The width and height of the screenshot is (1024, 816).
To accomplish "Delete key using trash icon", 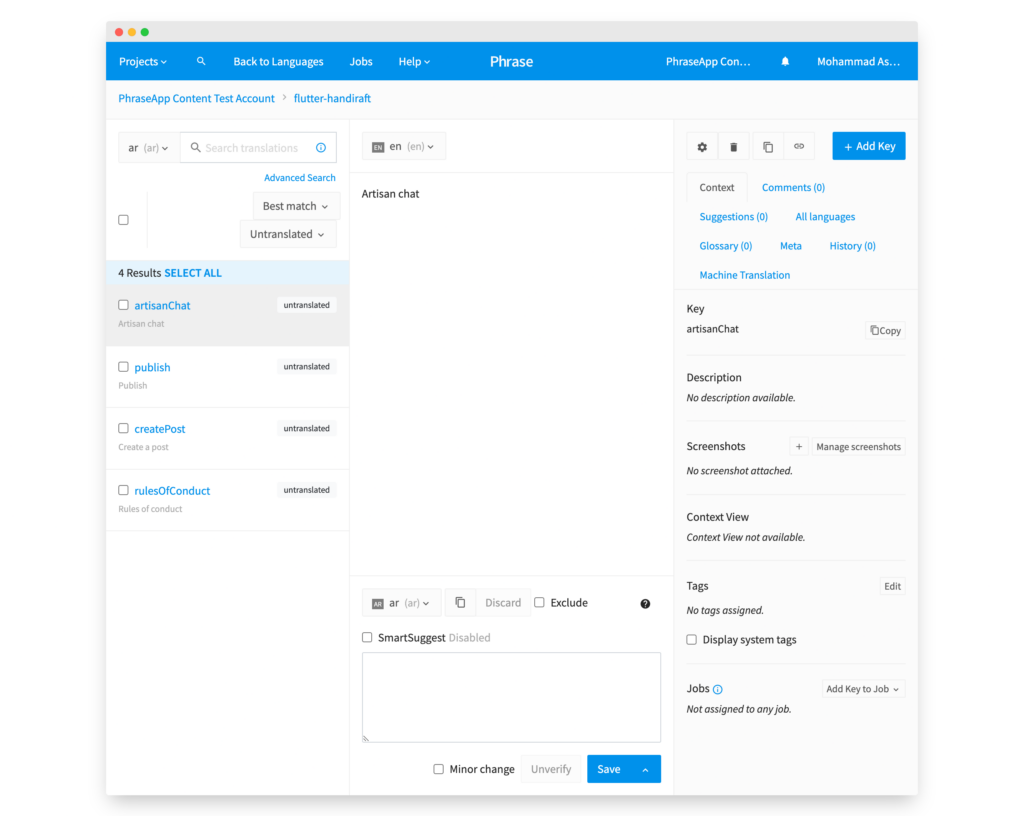I will [733, 147].
